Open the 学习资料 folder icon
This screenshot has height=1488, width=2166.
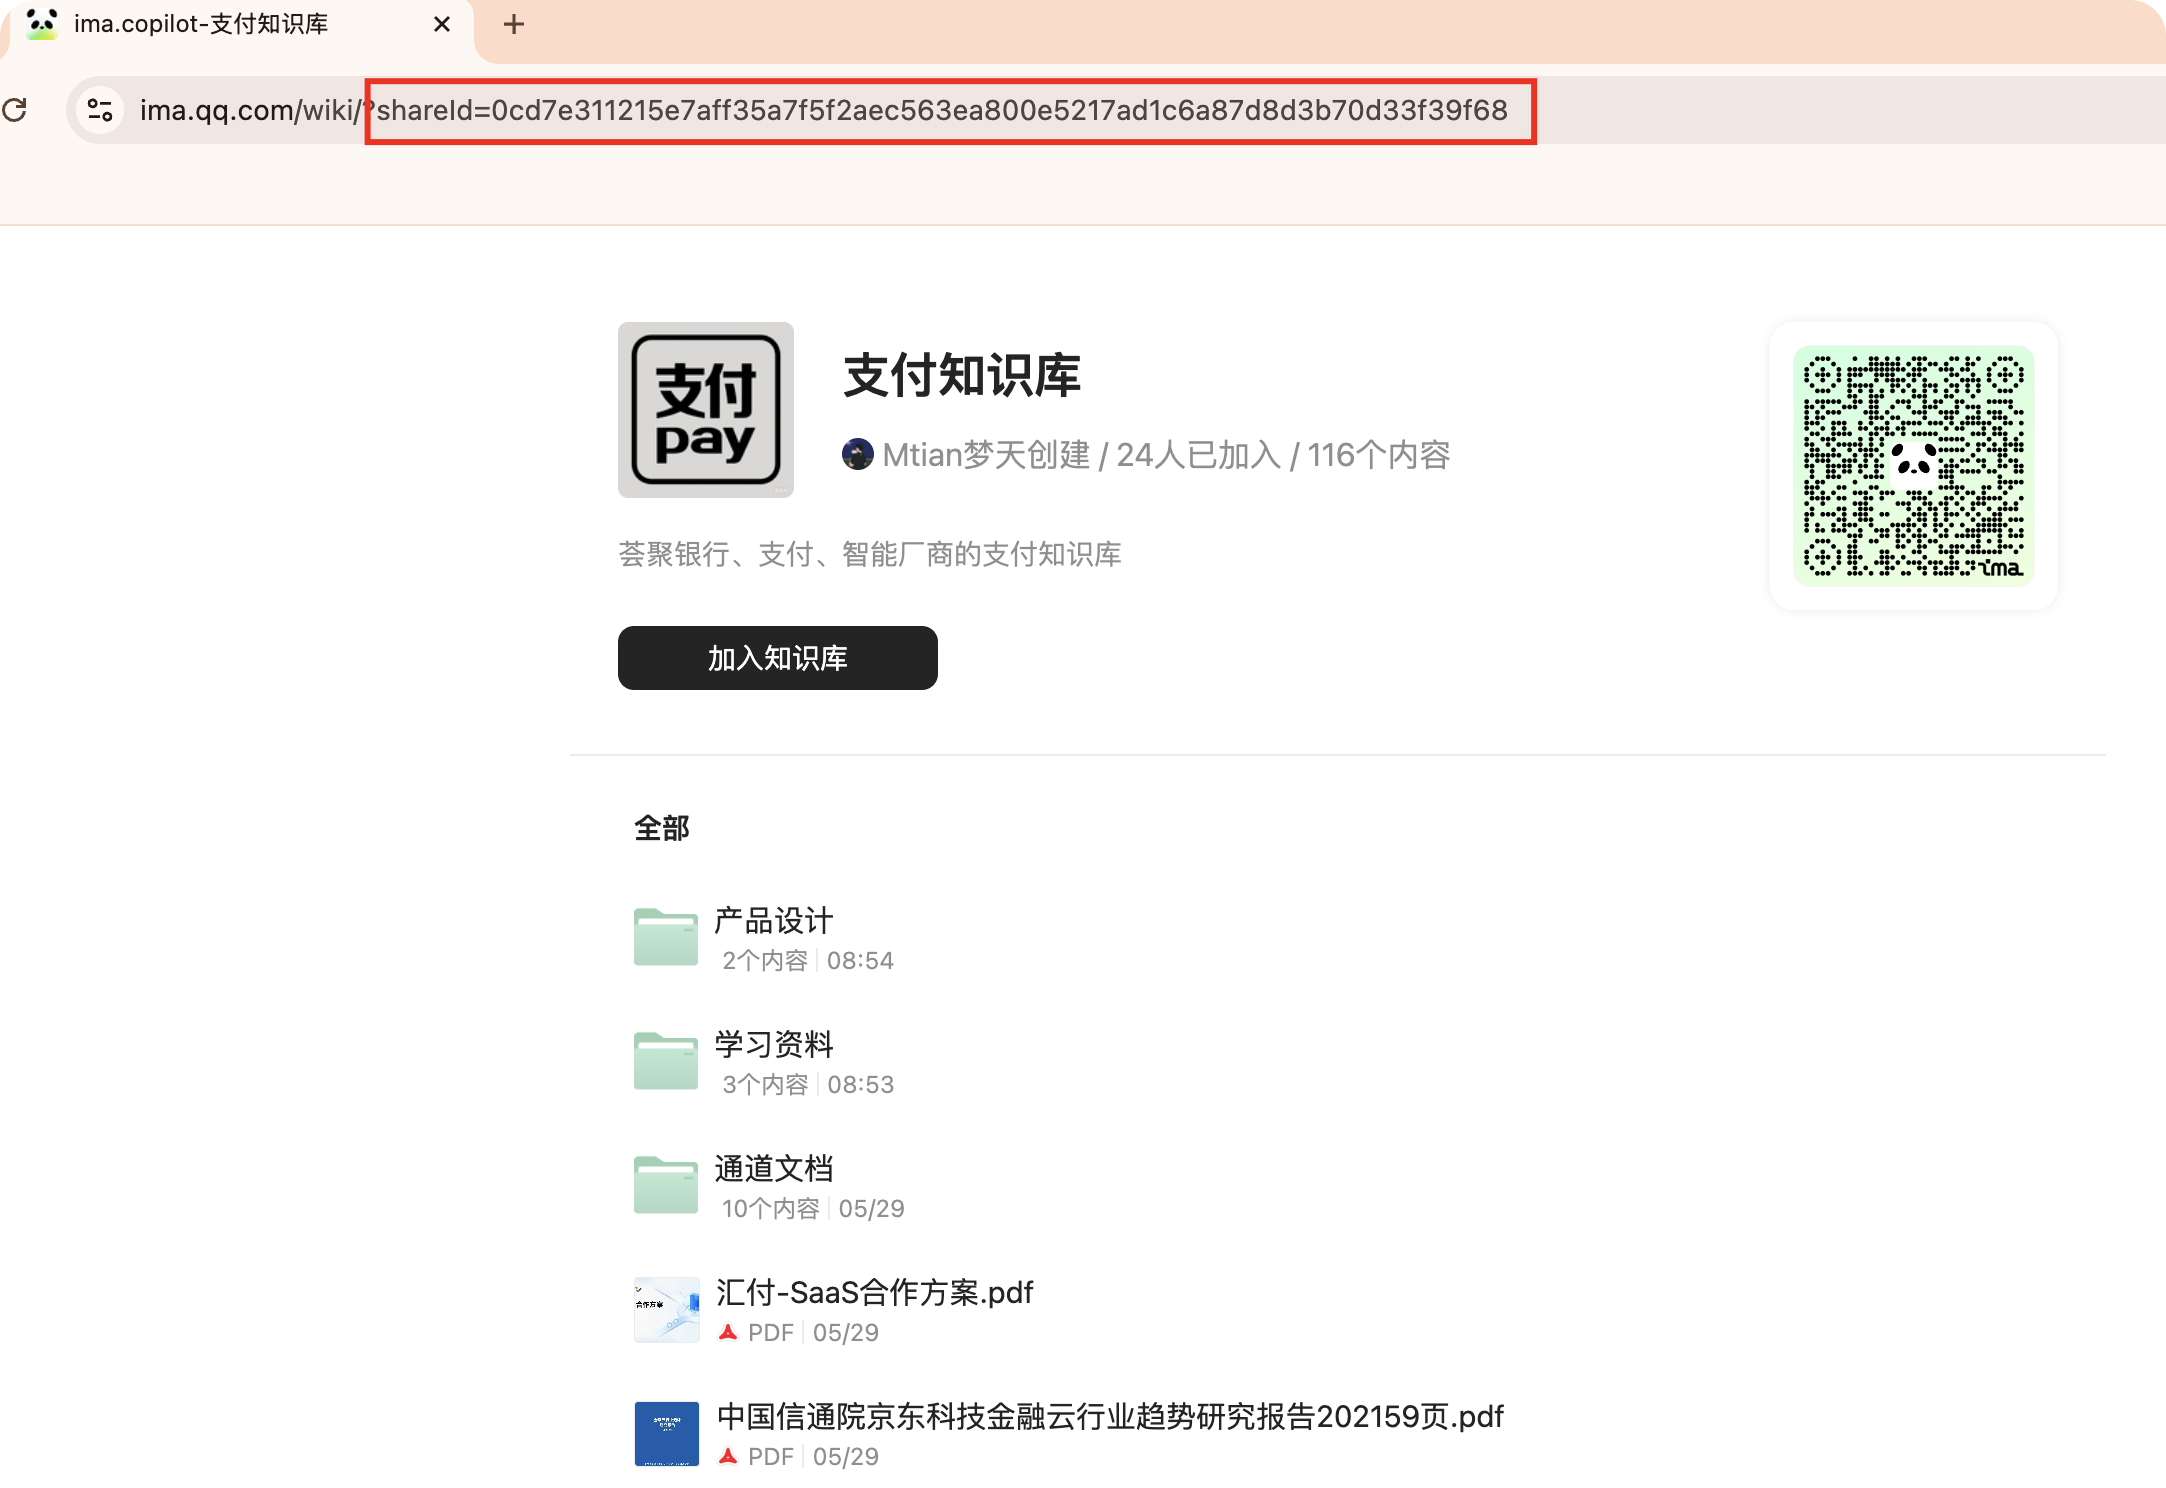[x=666, y=1061]
